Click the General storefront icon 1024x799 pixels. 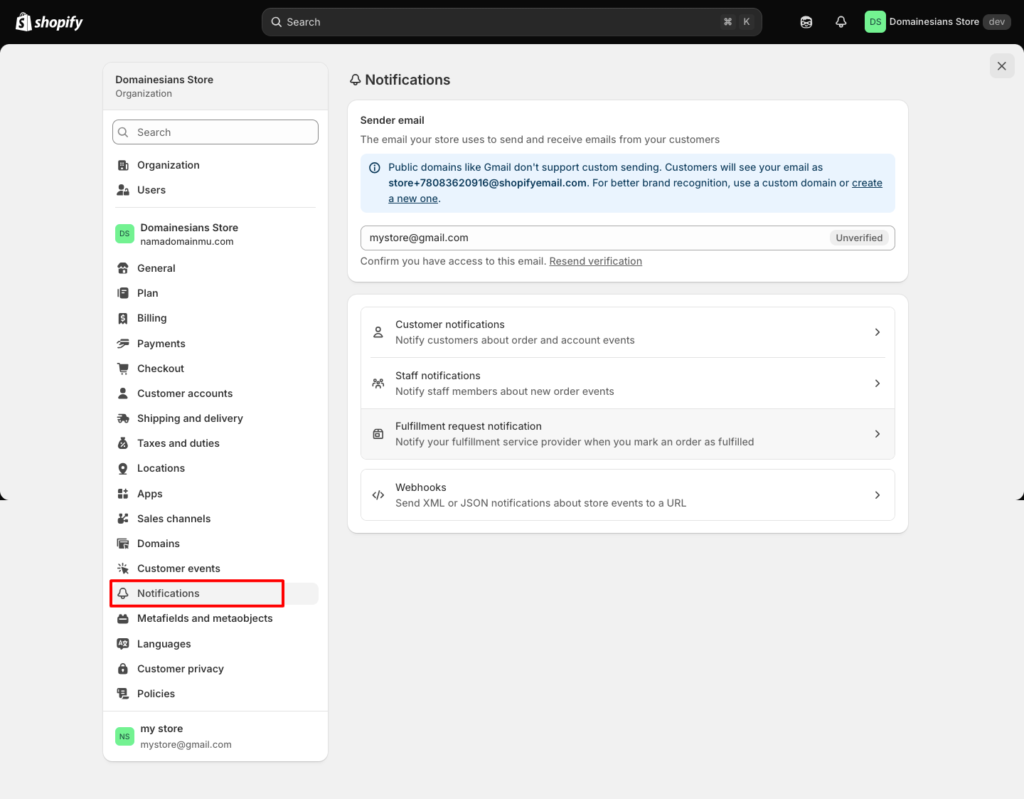(123, 269)
